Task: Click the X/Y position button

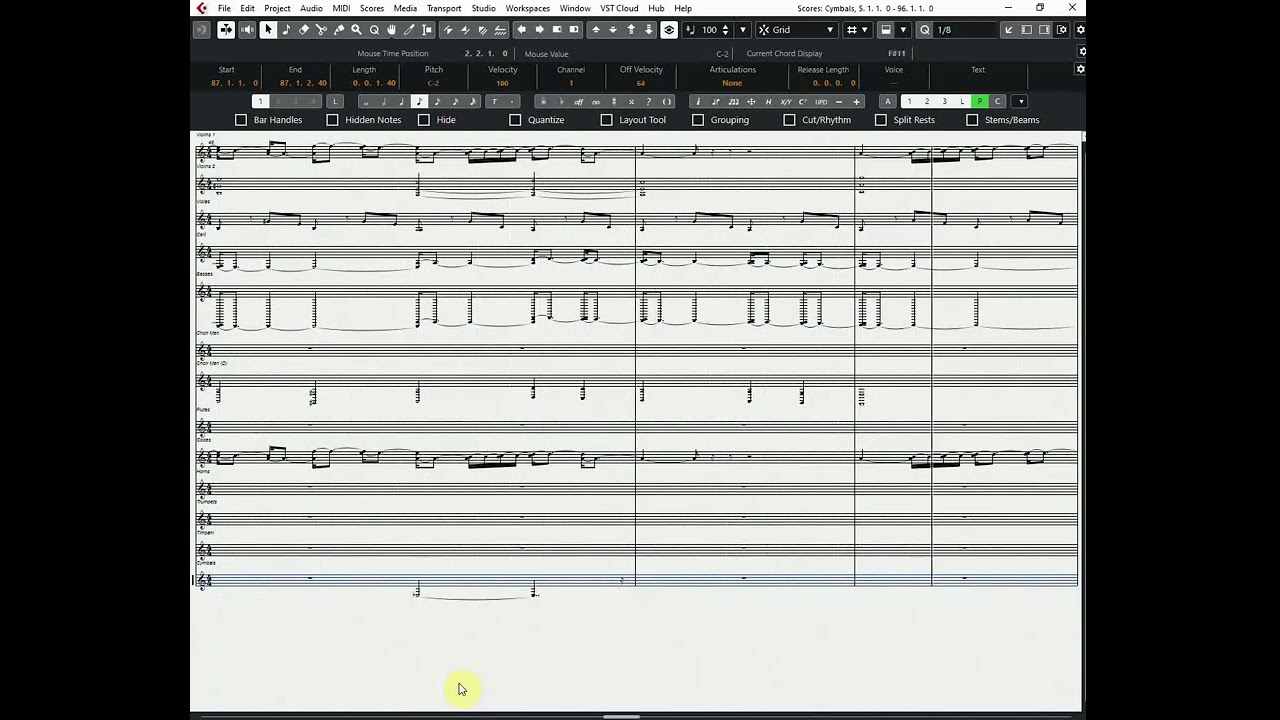Action: point(785,101)
